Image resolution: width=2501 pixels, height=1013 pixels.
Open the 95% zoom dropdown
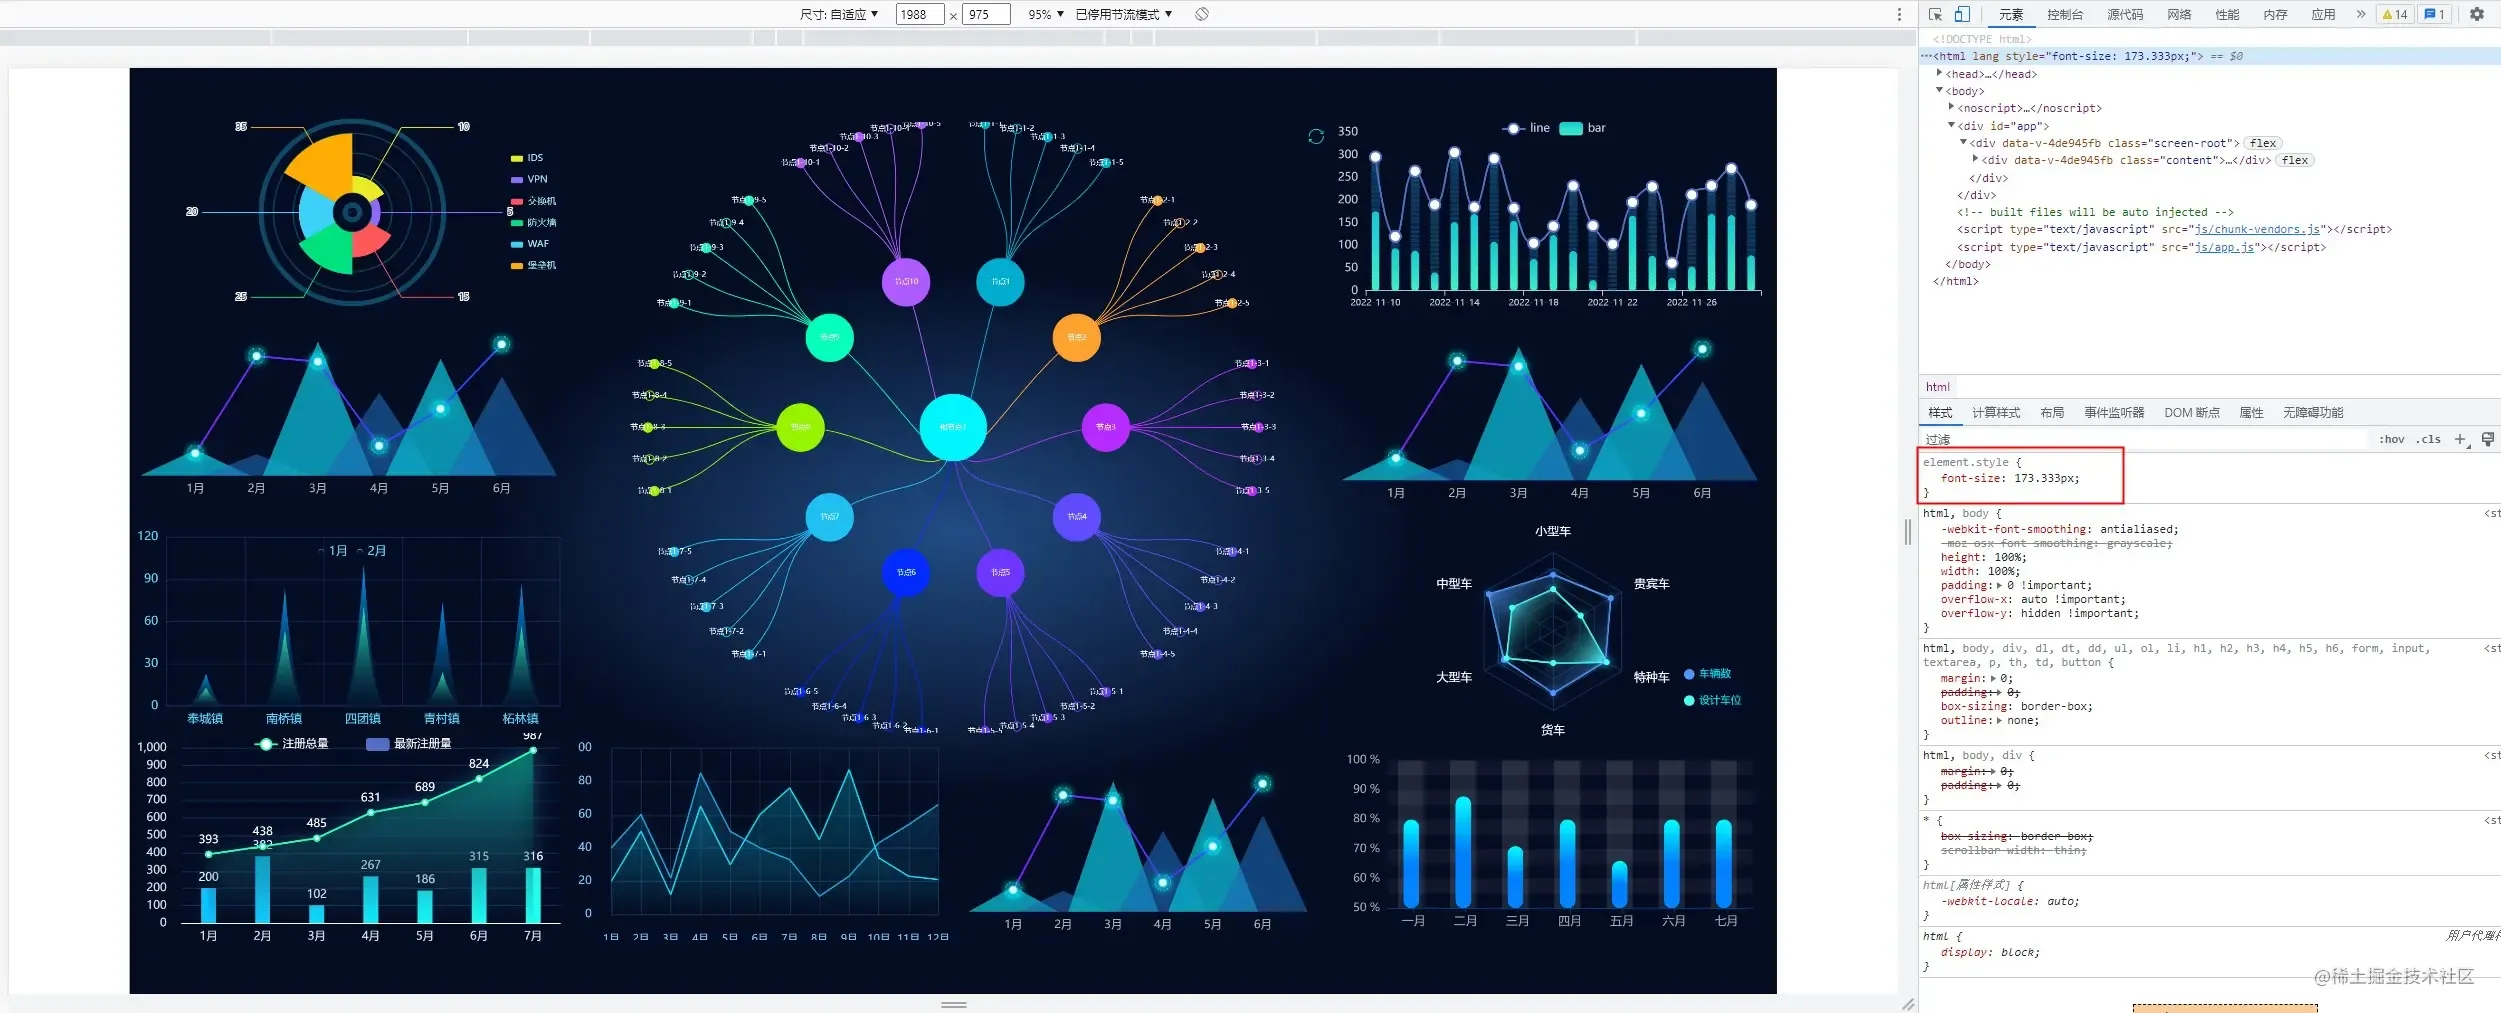click(x=1046, y=14)
